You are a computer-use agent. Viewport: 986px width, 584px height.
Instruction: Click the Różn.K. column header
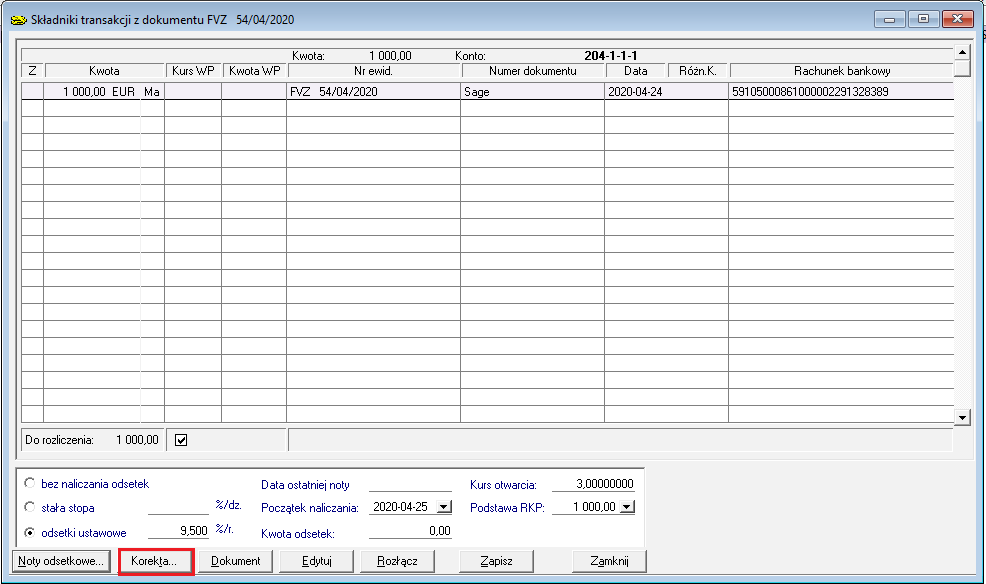click(x=697, y=70)
